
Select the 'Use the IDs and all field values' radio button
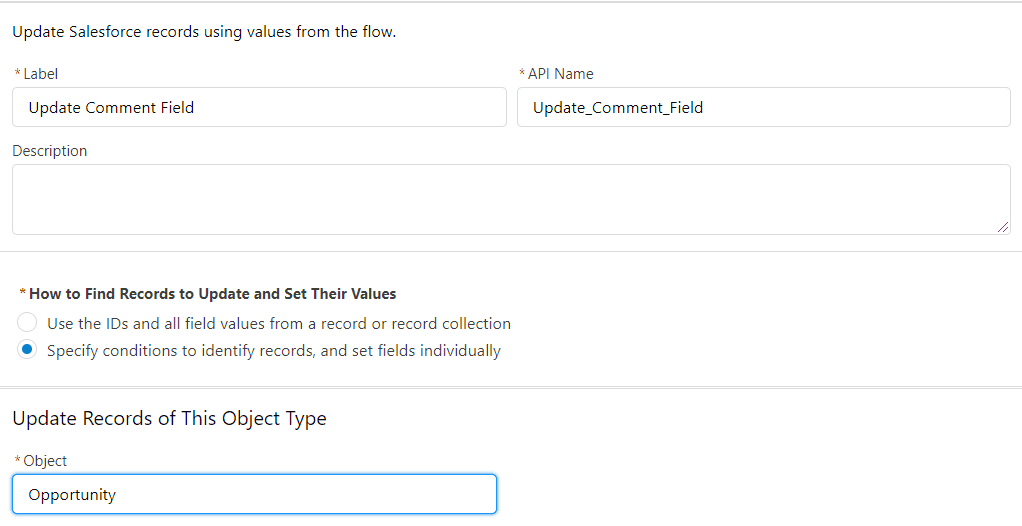coord(27,323)
